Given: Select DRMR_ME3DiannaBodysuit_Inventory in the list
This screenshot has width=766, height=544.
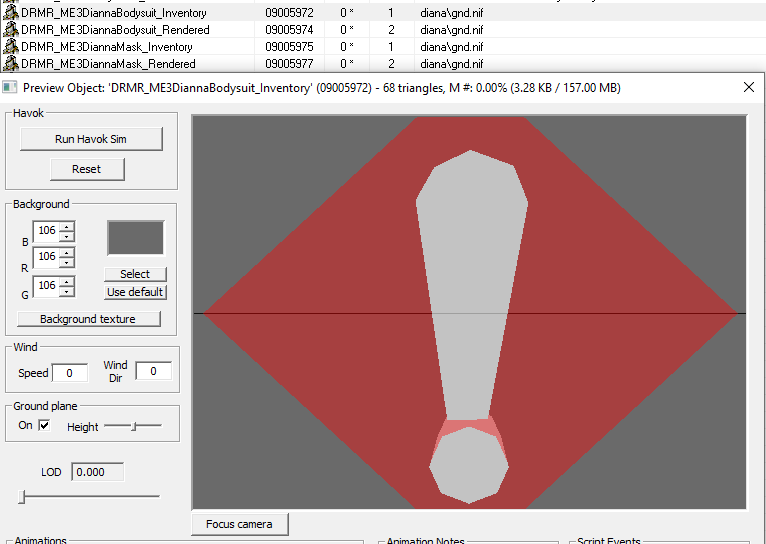Looking at the screenshot, I should click(x=113, y=13).
